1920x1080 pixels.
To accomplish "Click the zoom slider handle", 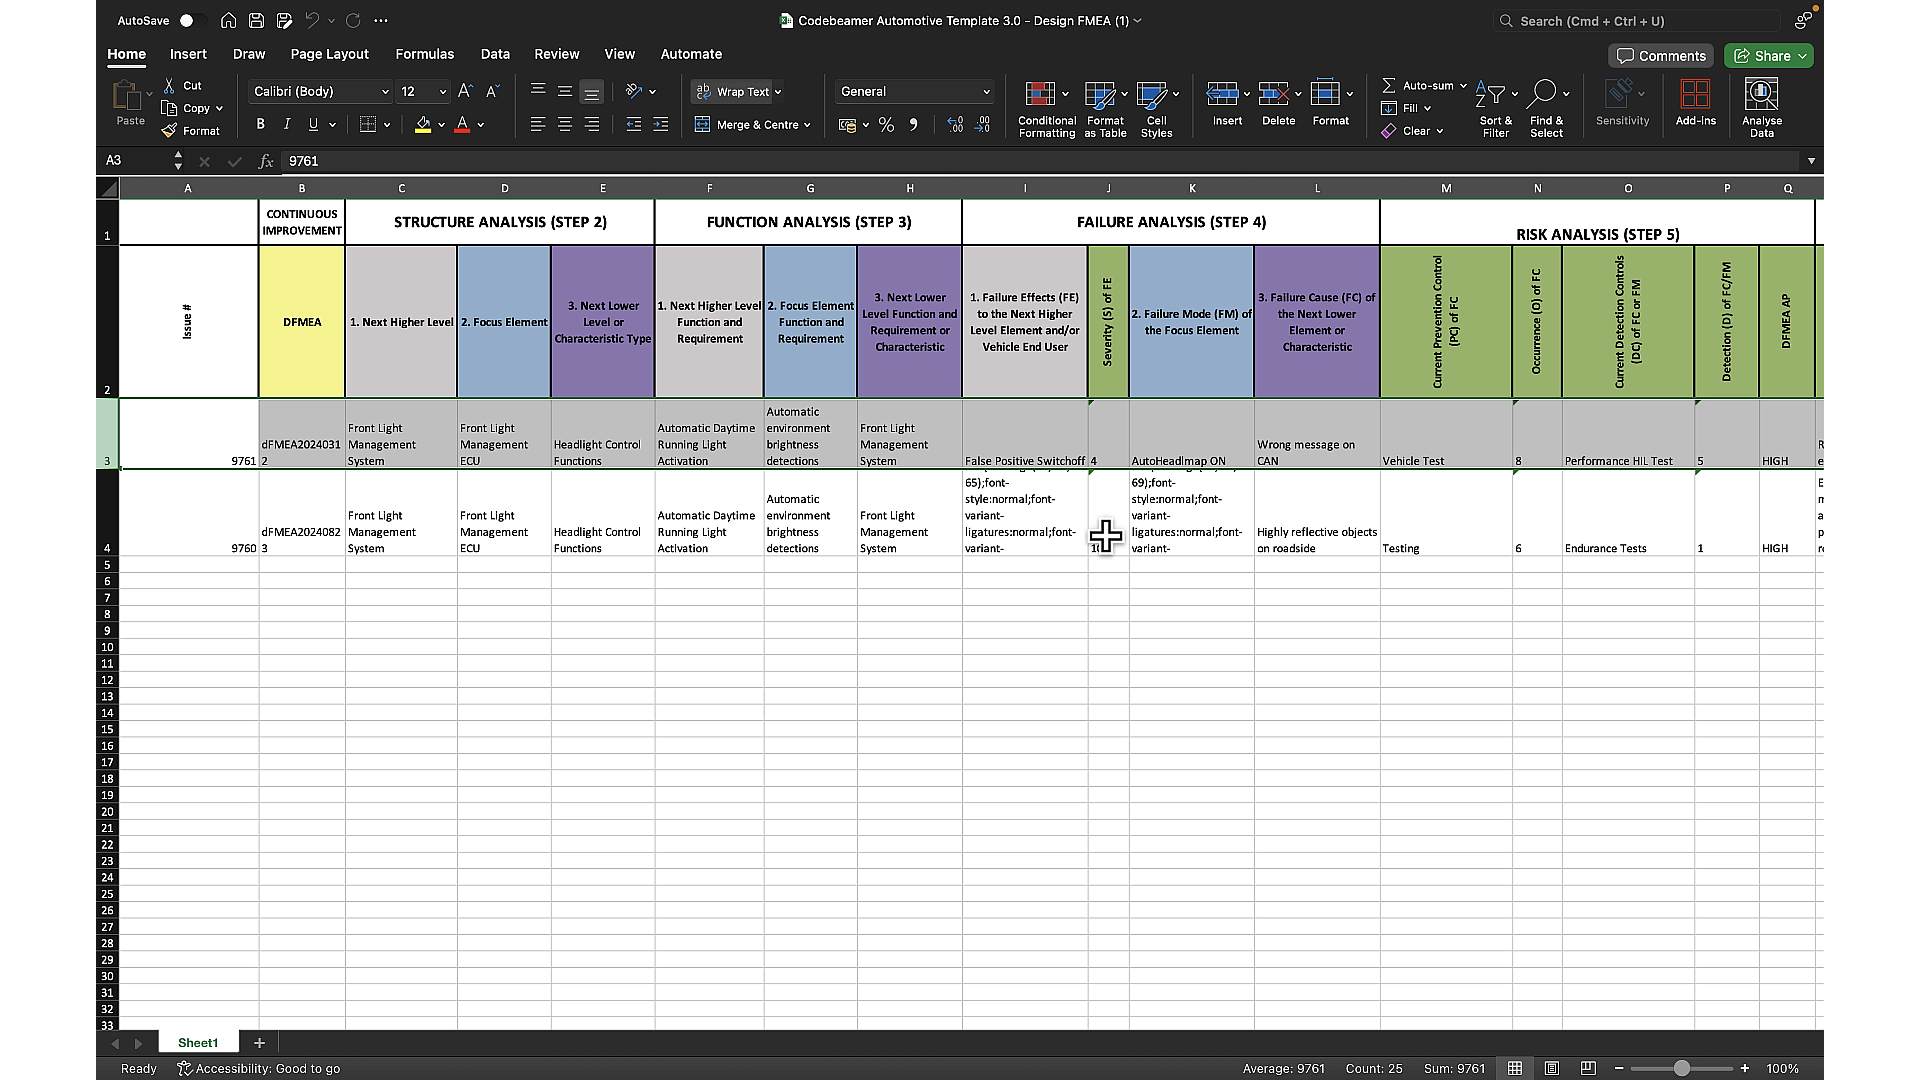I will tap(1682, 1068).
